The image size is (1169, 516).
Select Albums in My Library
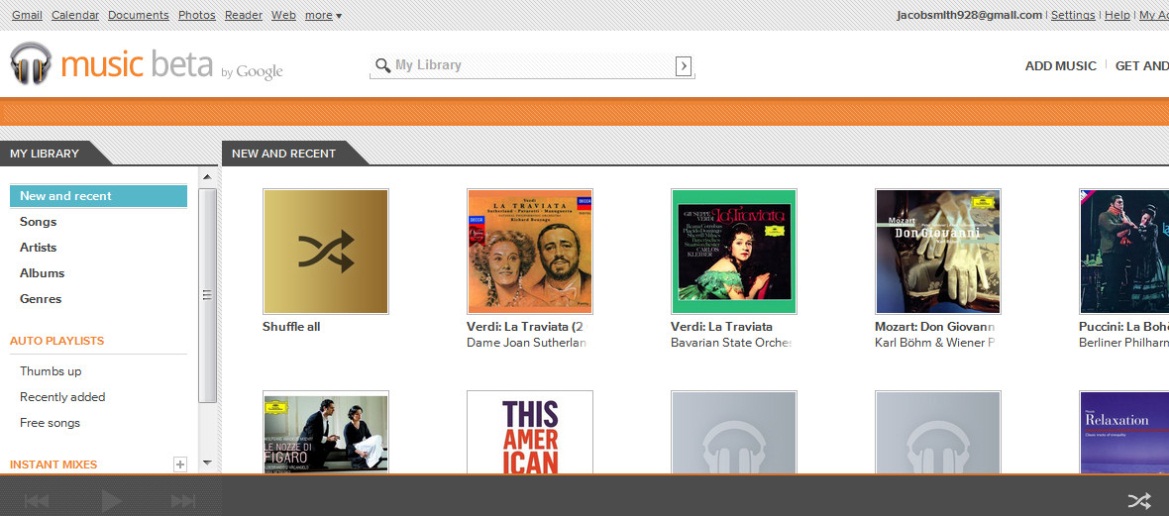tap(42, 273)
